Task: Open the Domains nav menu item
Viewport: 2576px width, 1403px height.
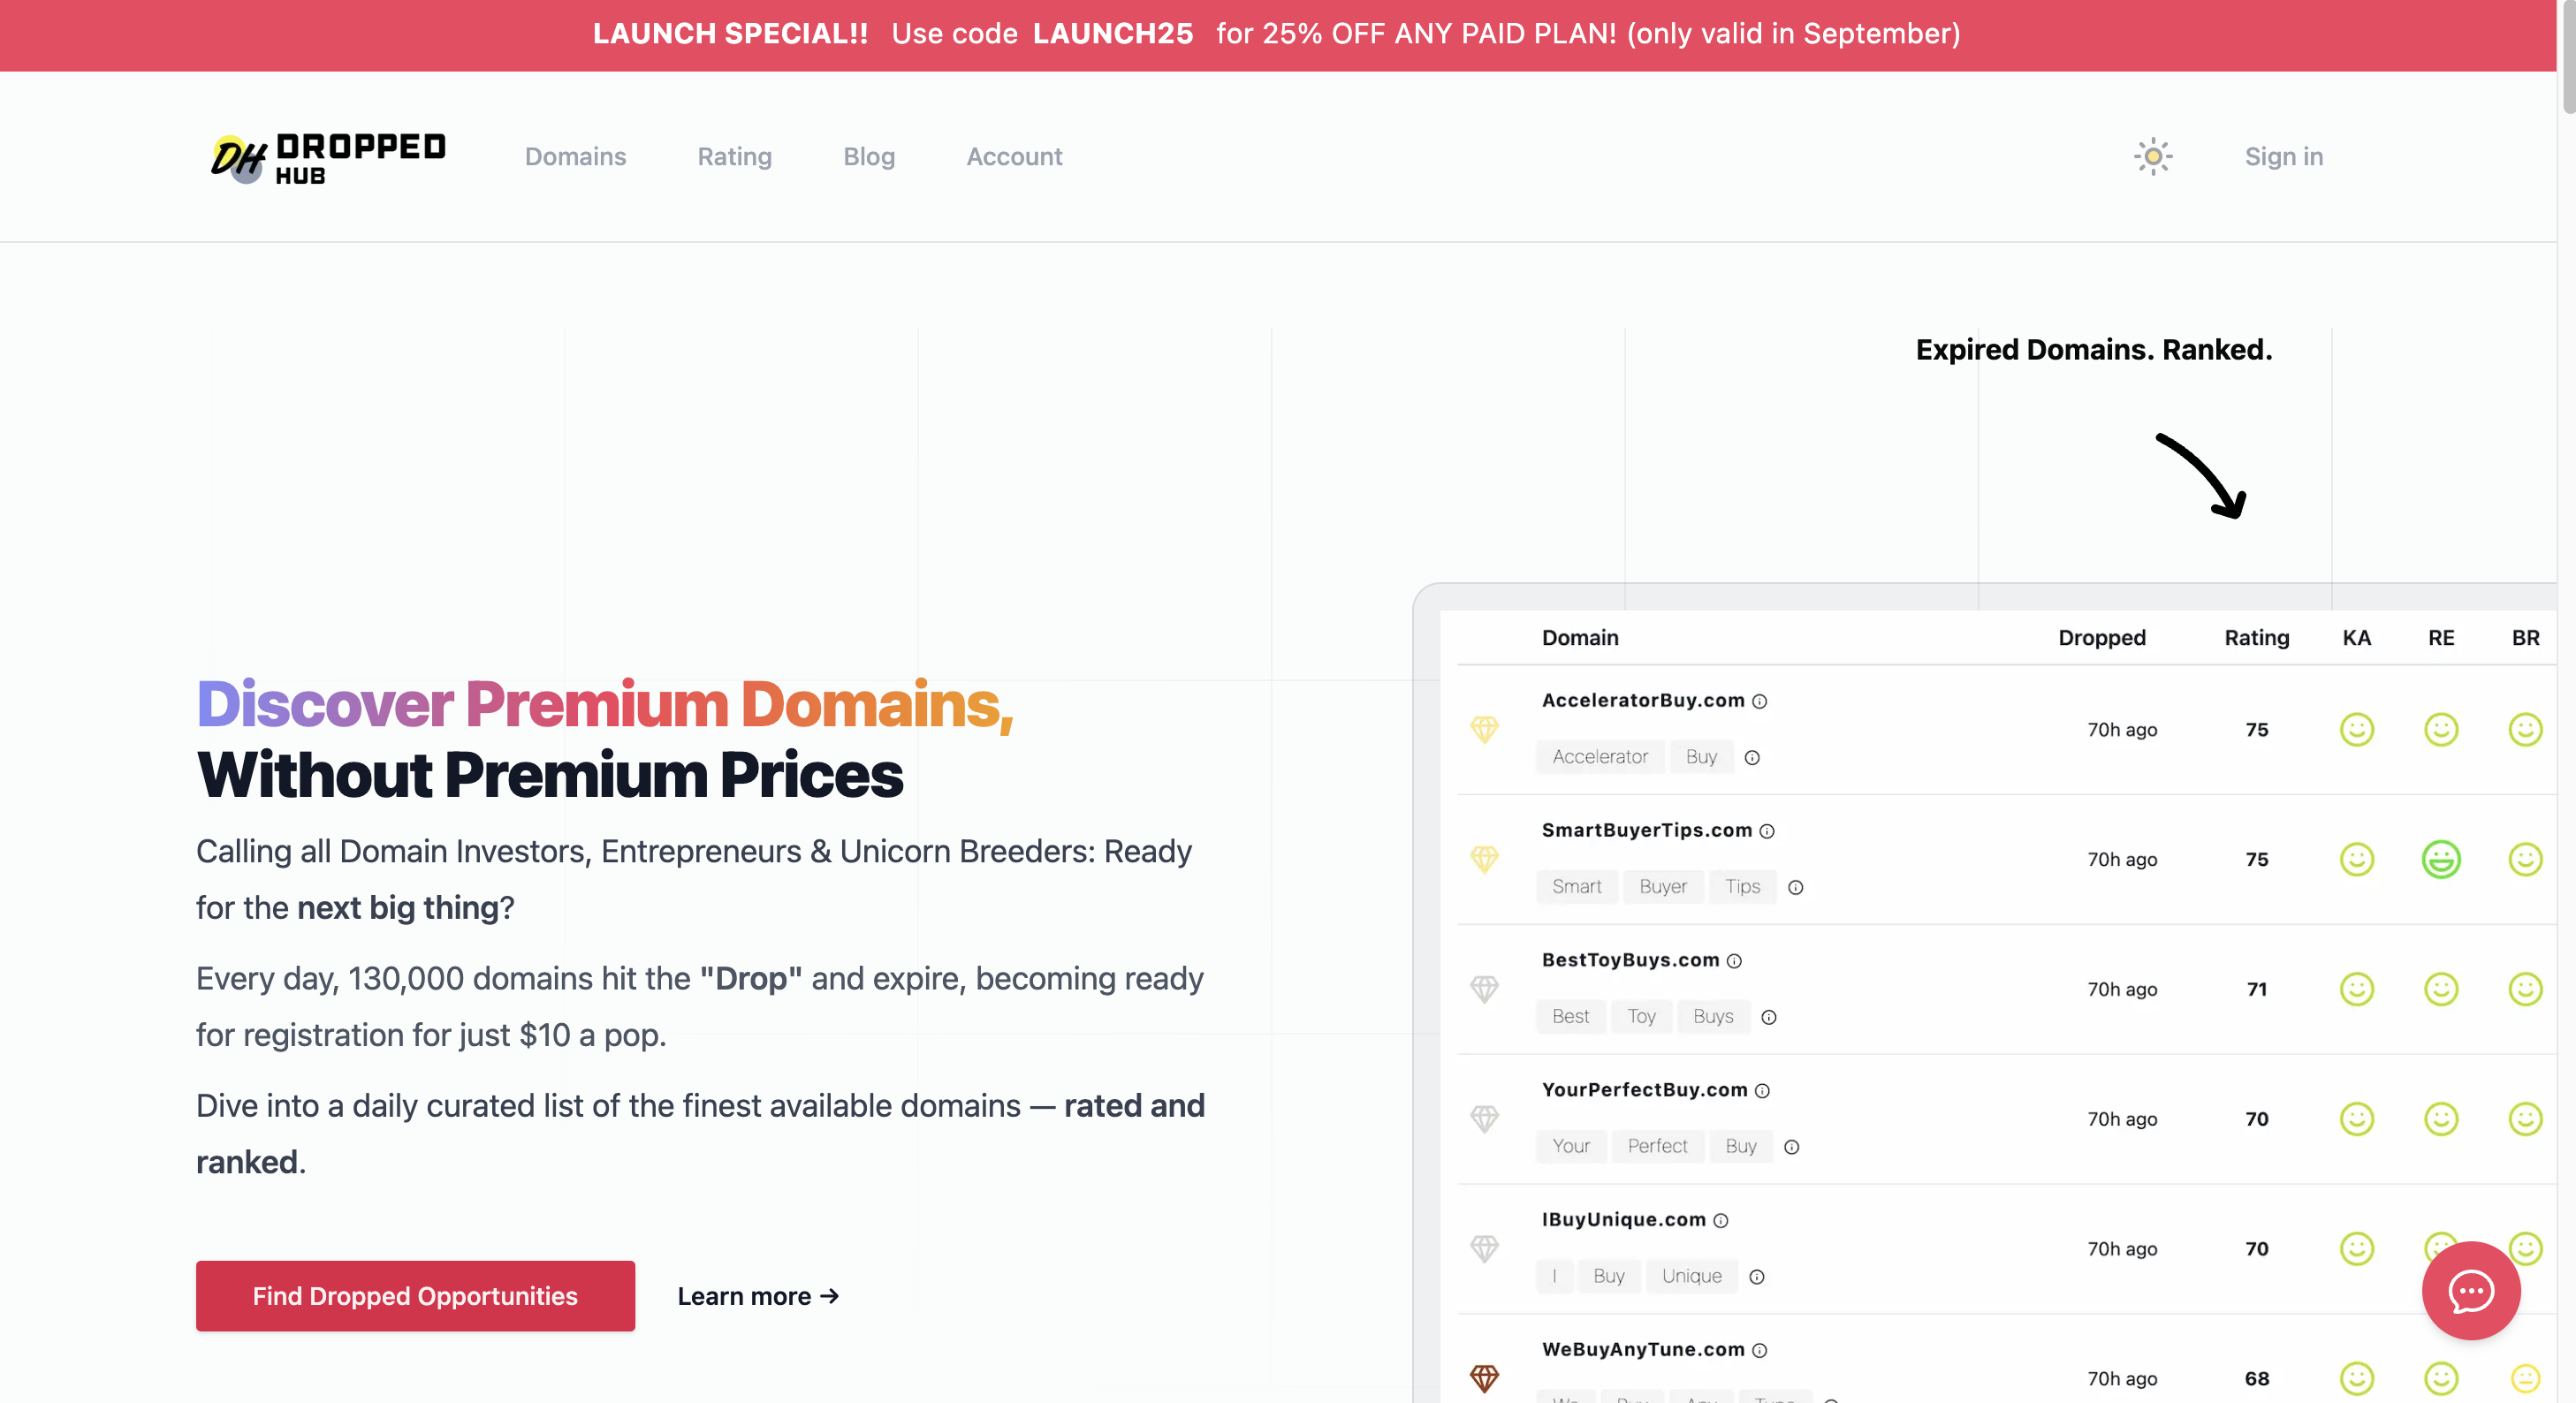Action: [x=575, y=157]
